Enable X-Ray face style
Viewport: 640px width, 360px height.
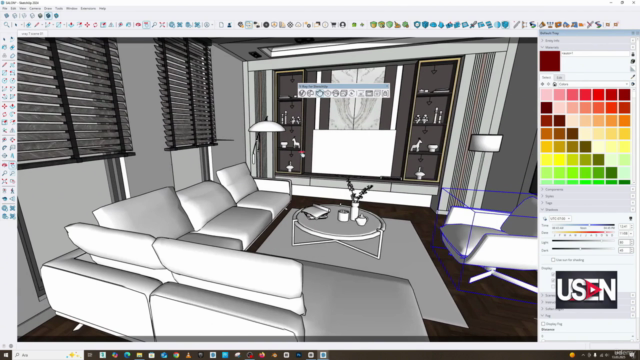(6, 16)
